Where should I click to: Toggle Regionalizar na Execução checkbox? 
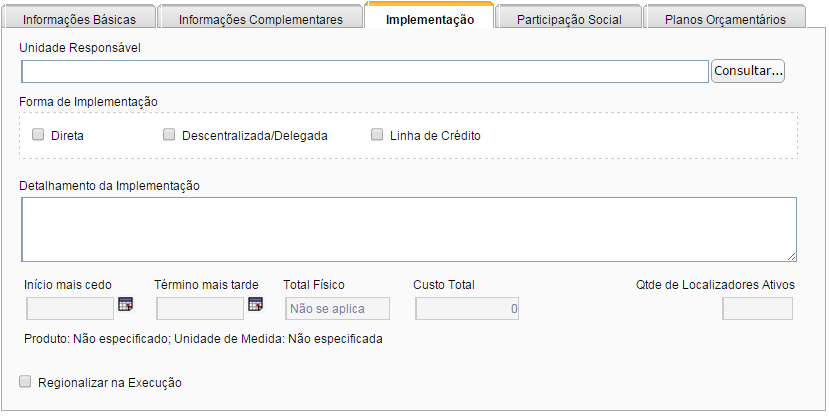pyautogui.click(x=25, y=382)
